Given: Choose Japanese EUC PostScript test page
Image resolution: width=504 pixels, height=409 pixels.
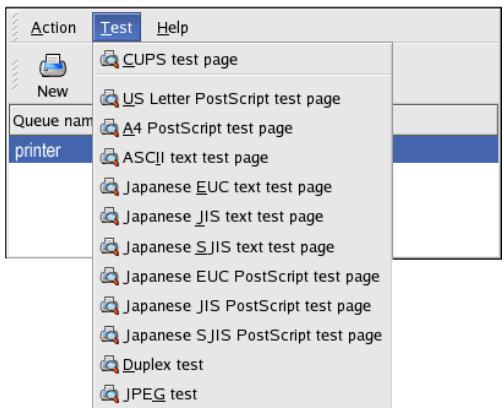Looking at the screenshot, I should point(242,276).
